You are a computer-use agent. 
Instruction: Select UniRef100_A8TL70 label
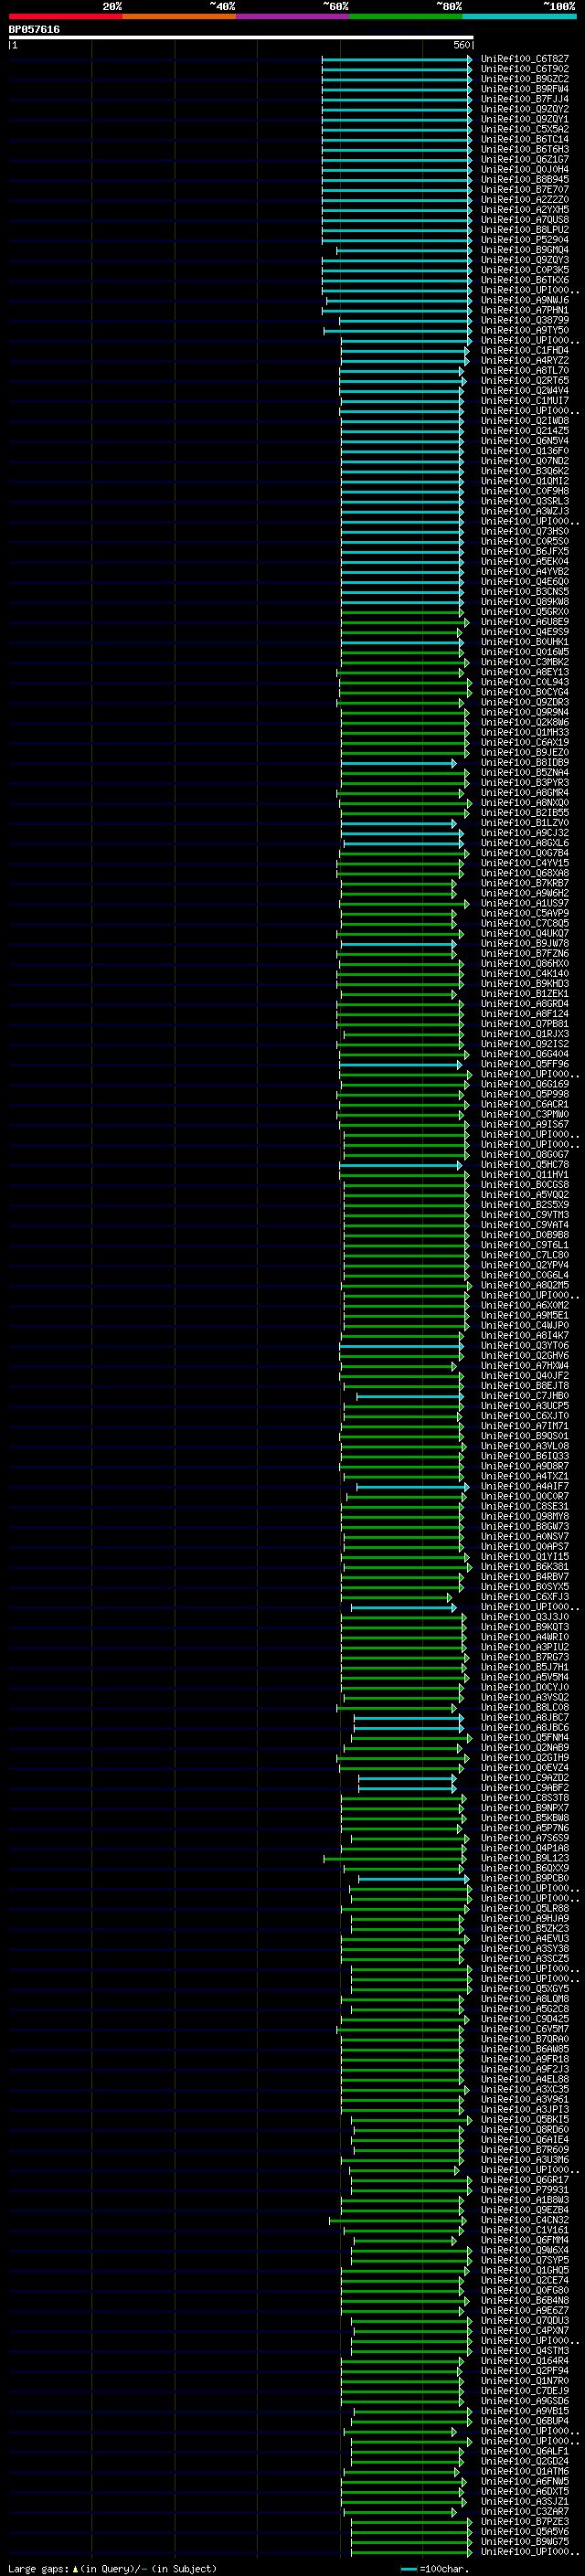(525, 370)
